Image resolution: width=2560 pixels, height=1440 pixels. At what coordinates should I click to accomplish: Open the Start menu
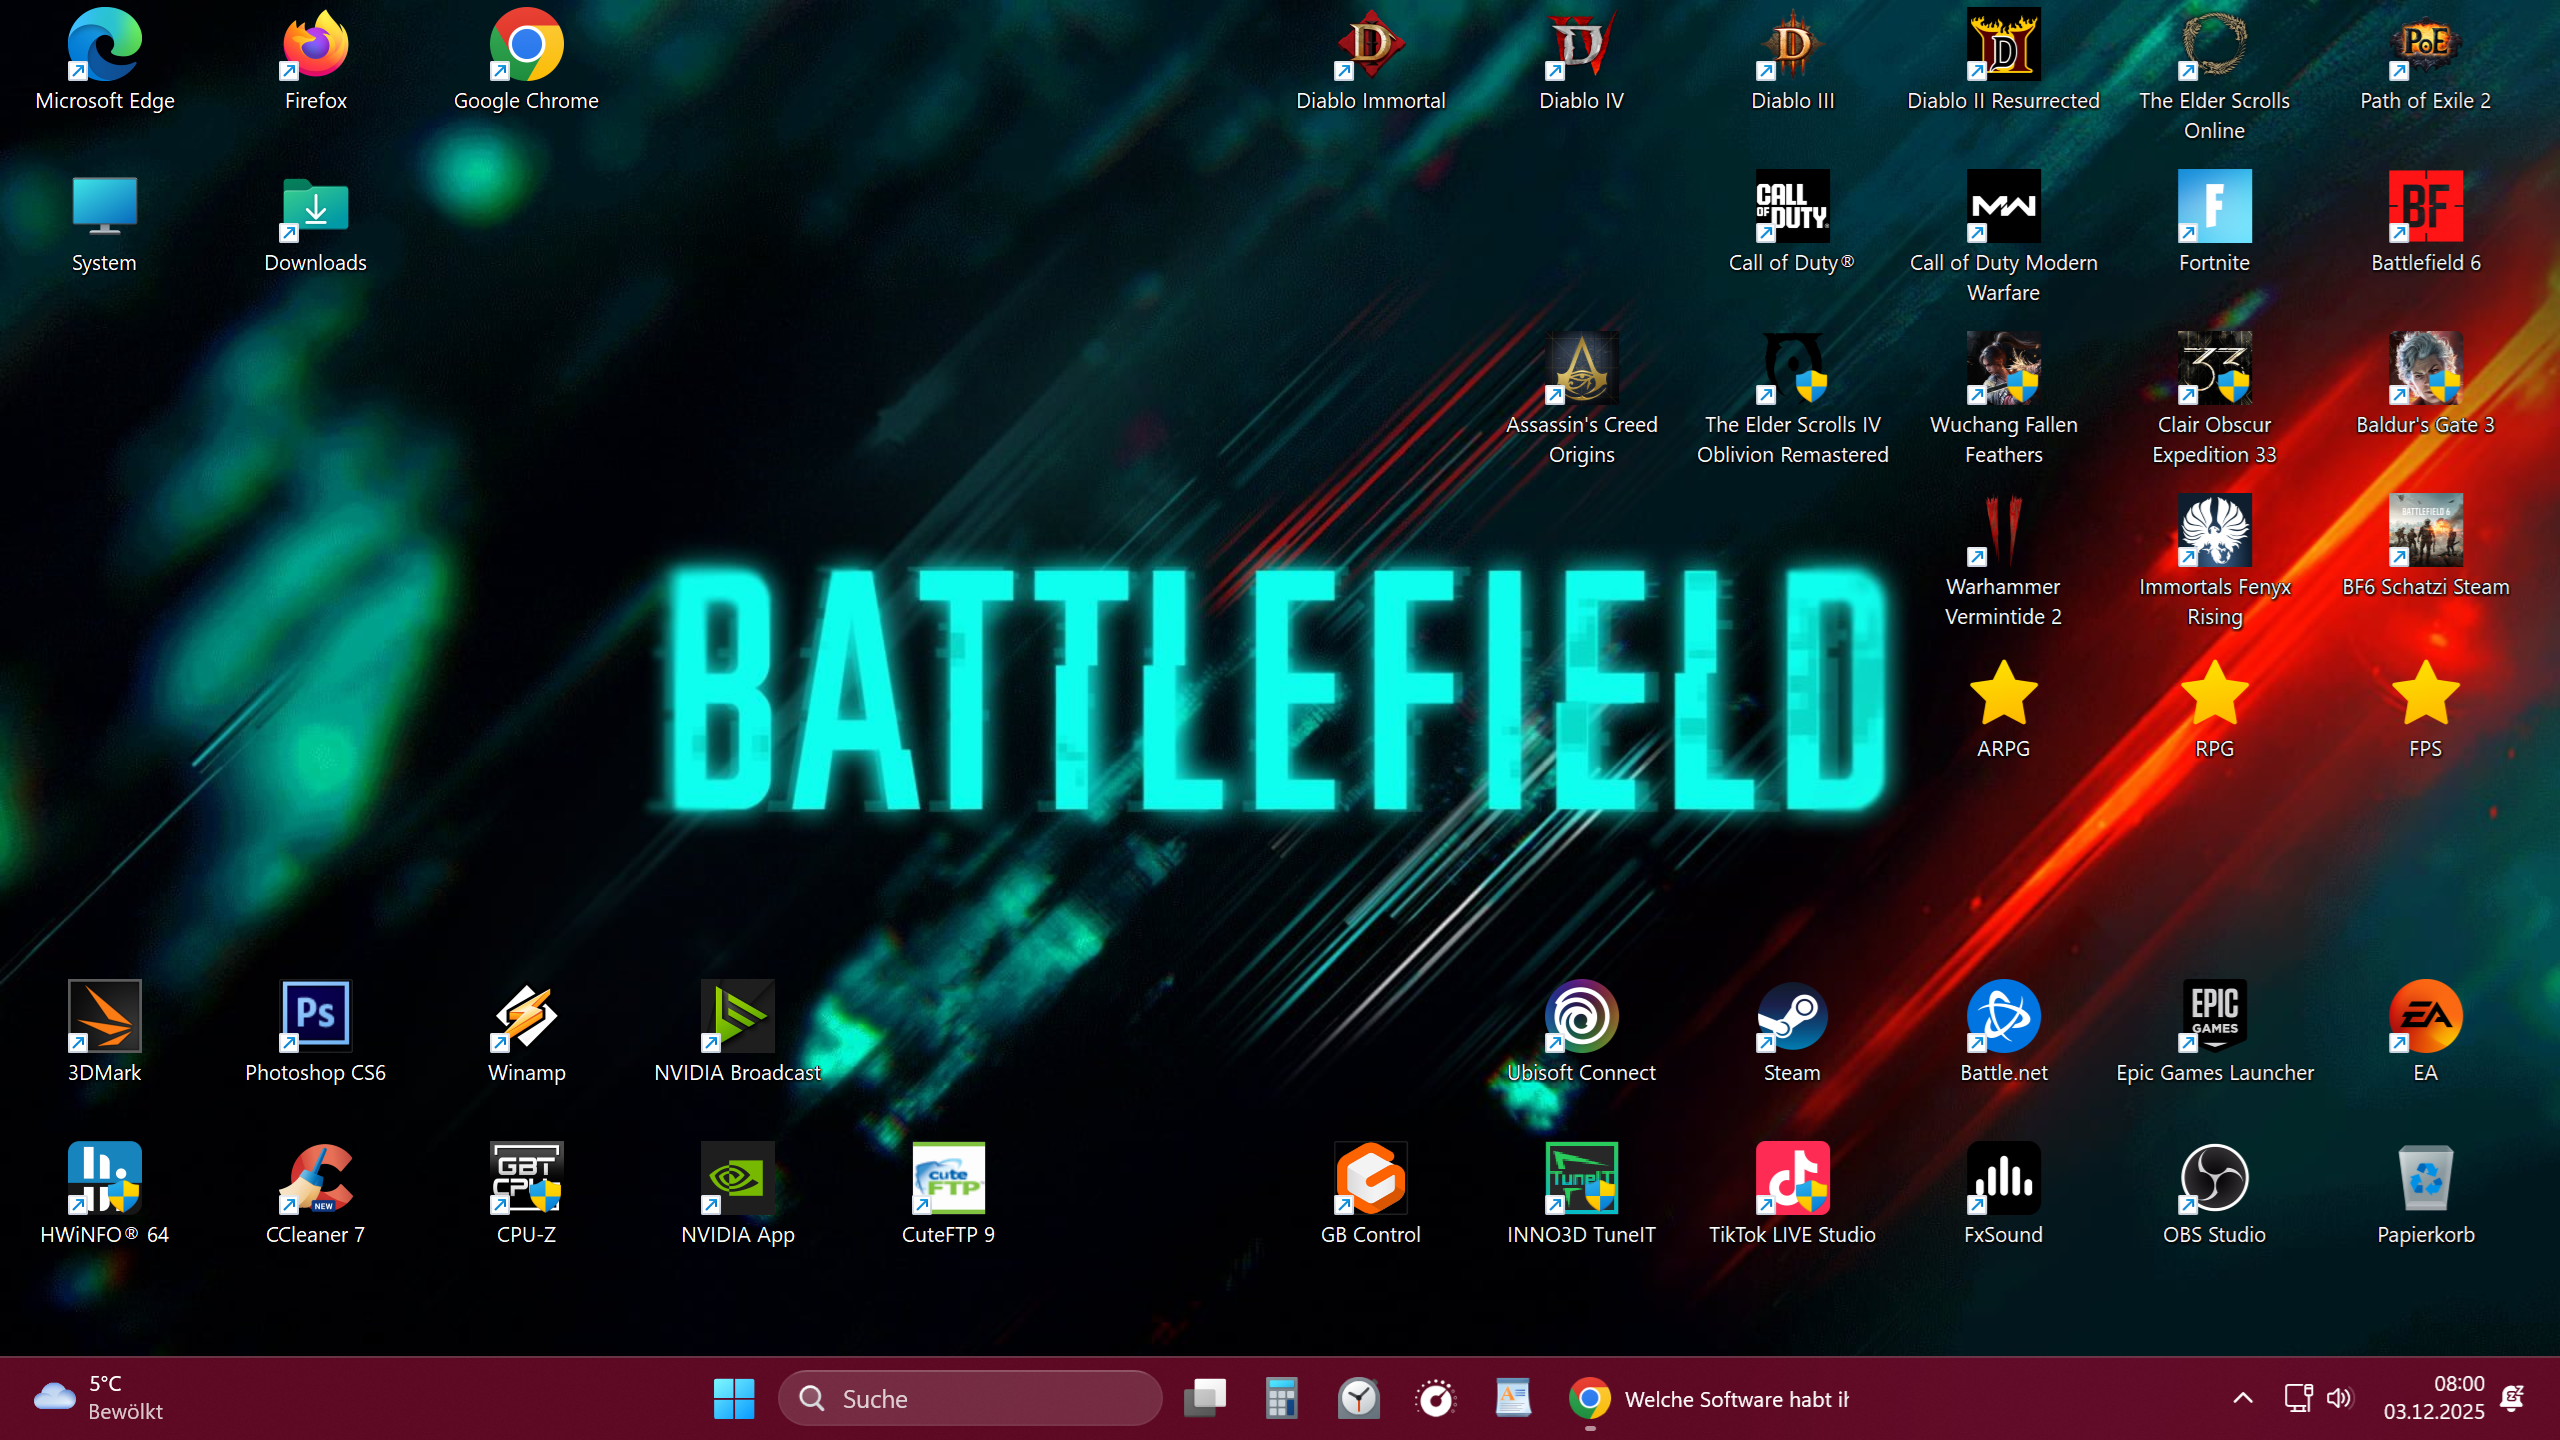pos(733,1398)
